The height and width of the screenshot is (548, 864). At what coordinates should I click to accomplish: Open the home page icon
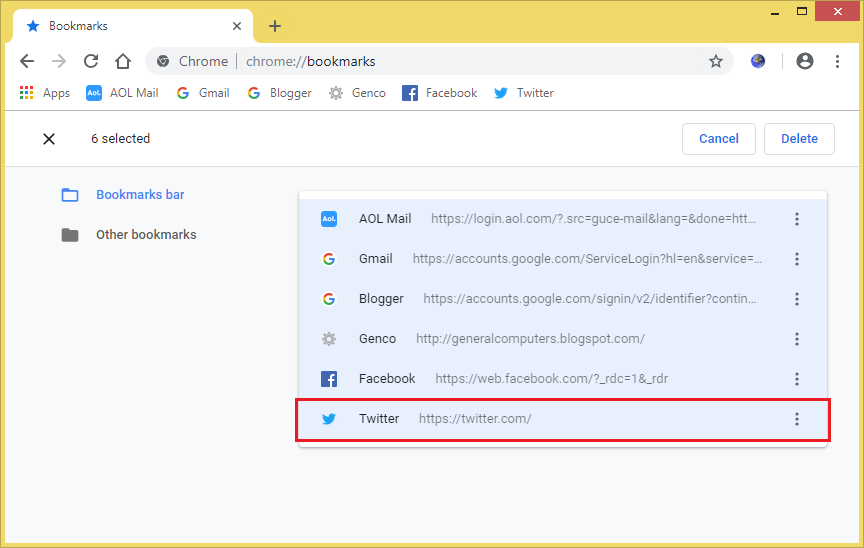click(x=123, y=61)
